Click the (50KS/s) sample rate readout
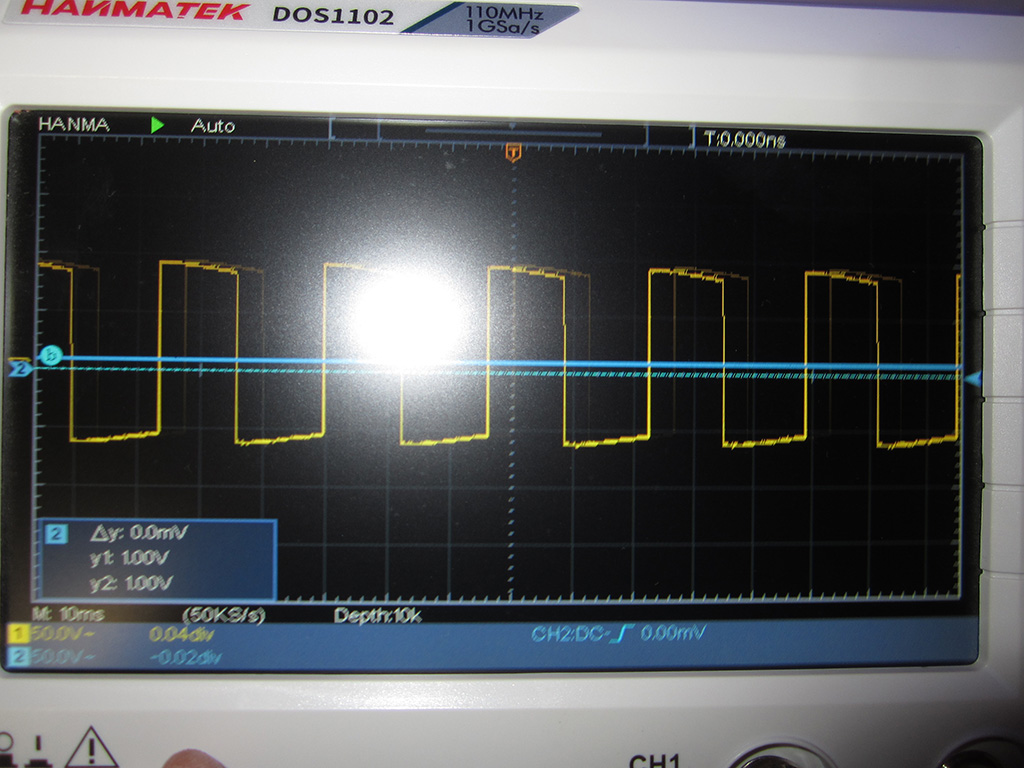The width and height of the screenshot is (1024, 768). 223,615
